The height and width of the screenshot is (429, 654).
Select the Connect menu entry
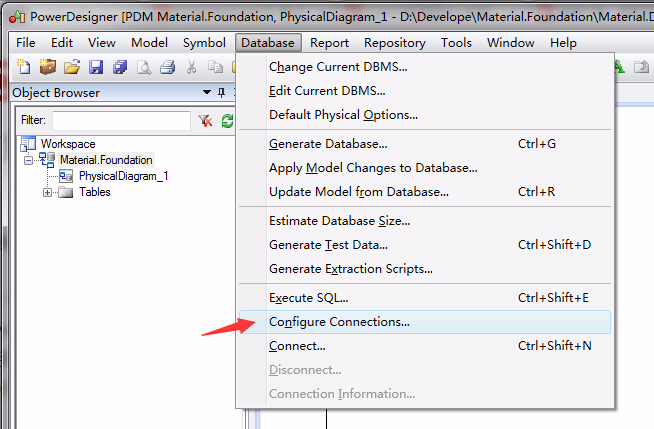pyautogui.click(x=425, y=346)
